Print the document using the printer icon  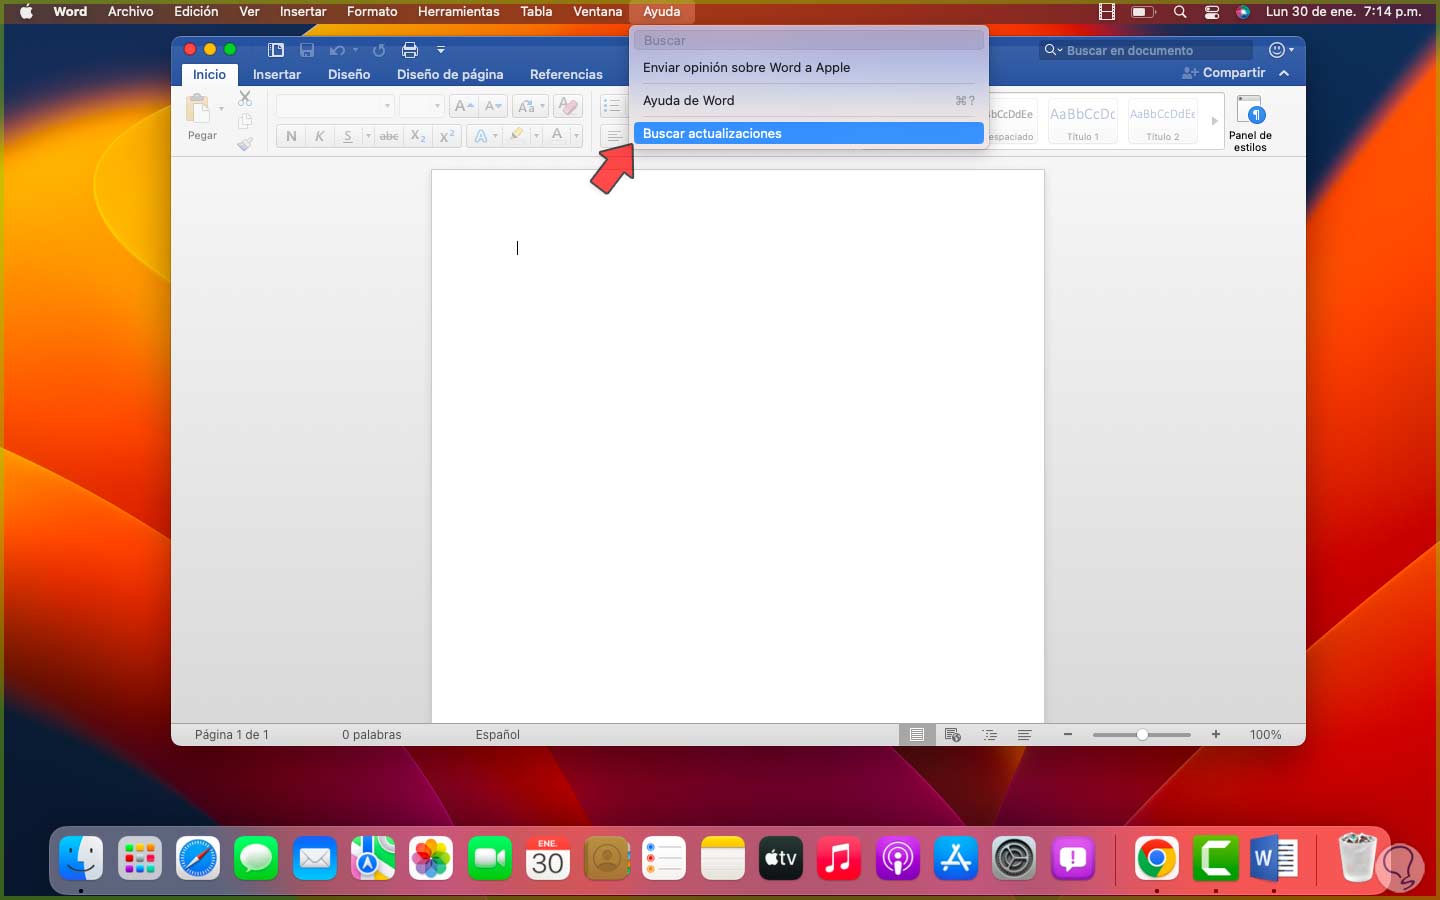409,50
